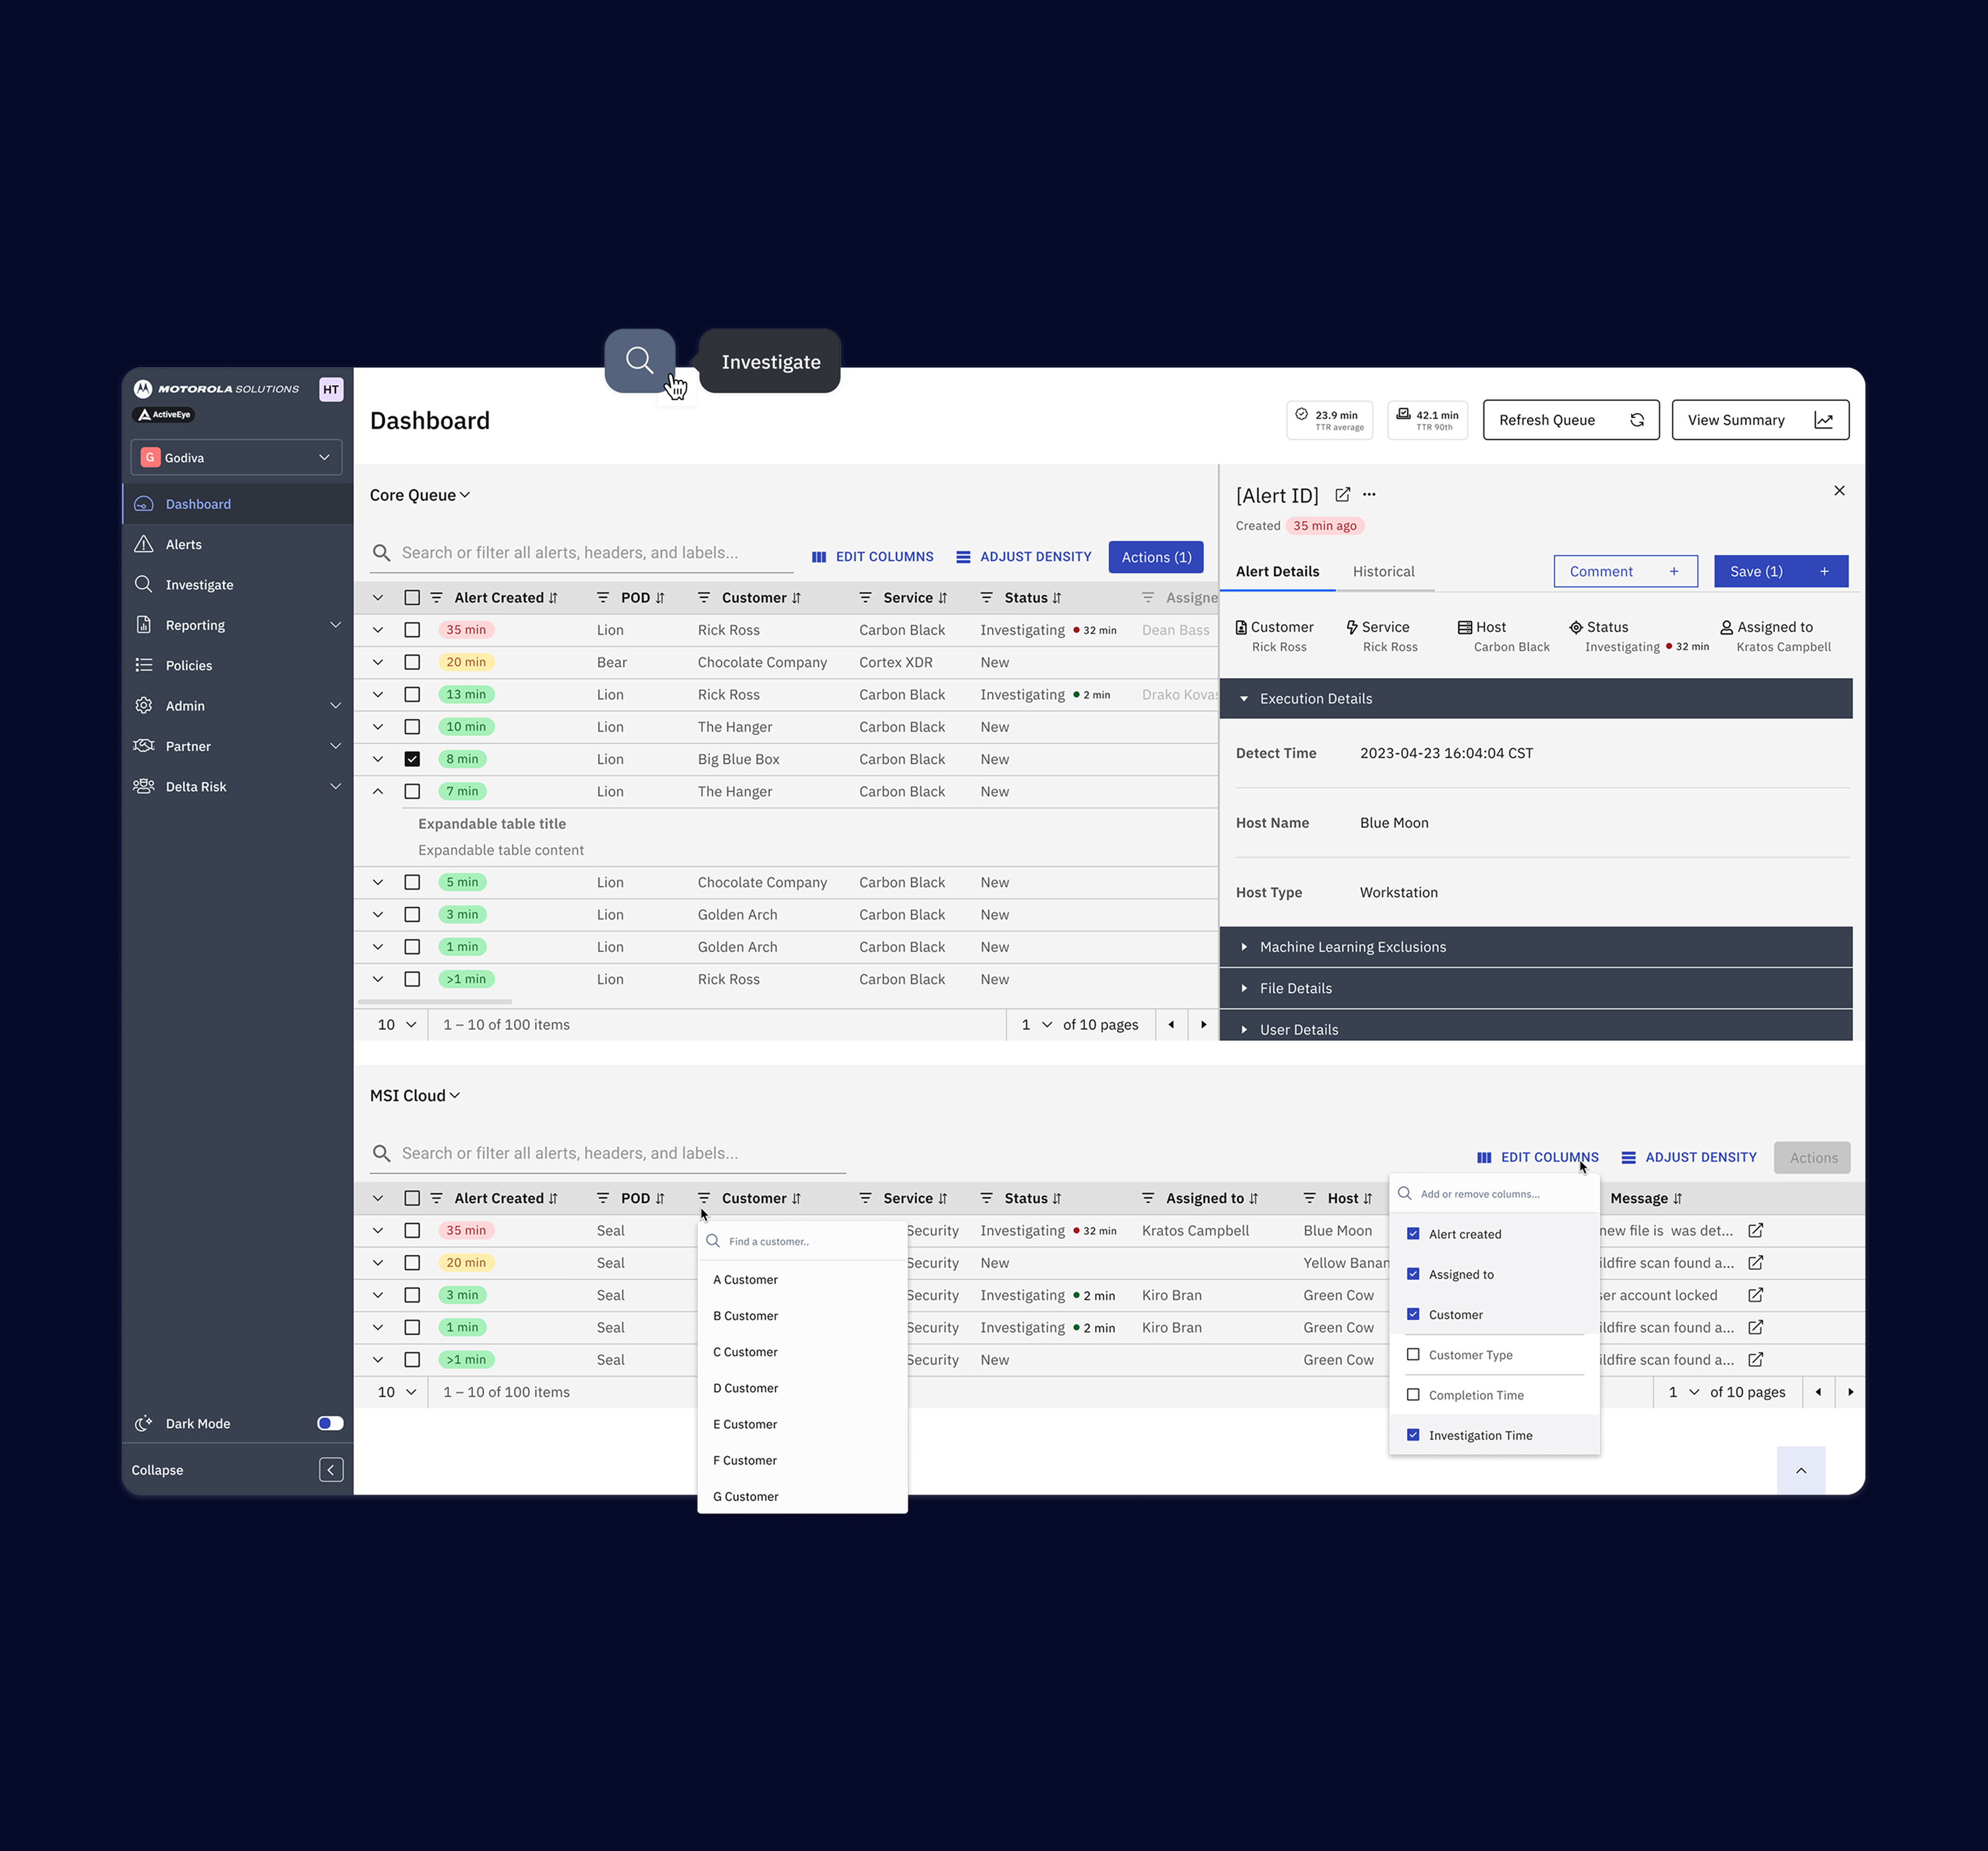The image size is (1988, 1851).
Task: Select C Customer from filter list
Action: pos(802,1352)
